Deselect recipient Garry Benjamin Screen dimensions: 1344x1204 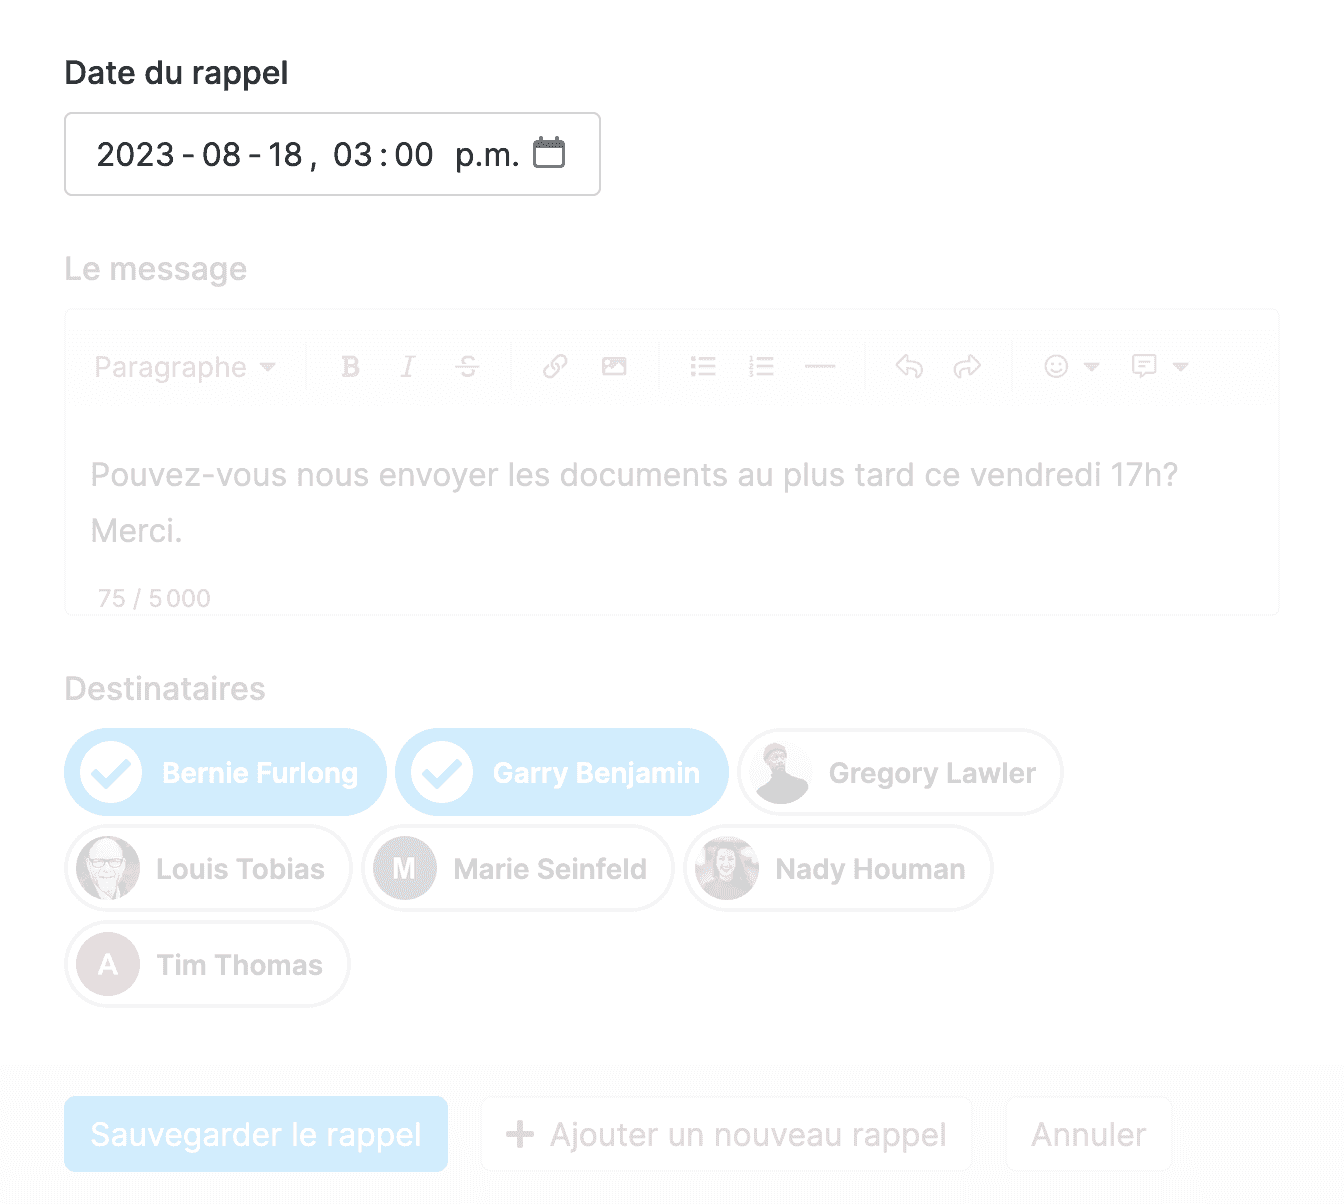[562, 772]
